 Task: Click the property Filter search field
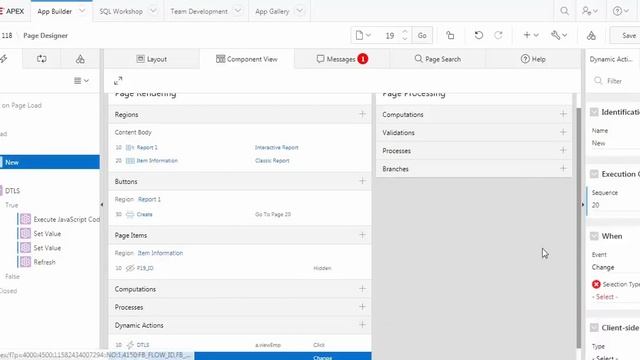[616, 81]
